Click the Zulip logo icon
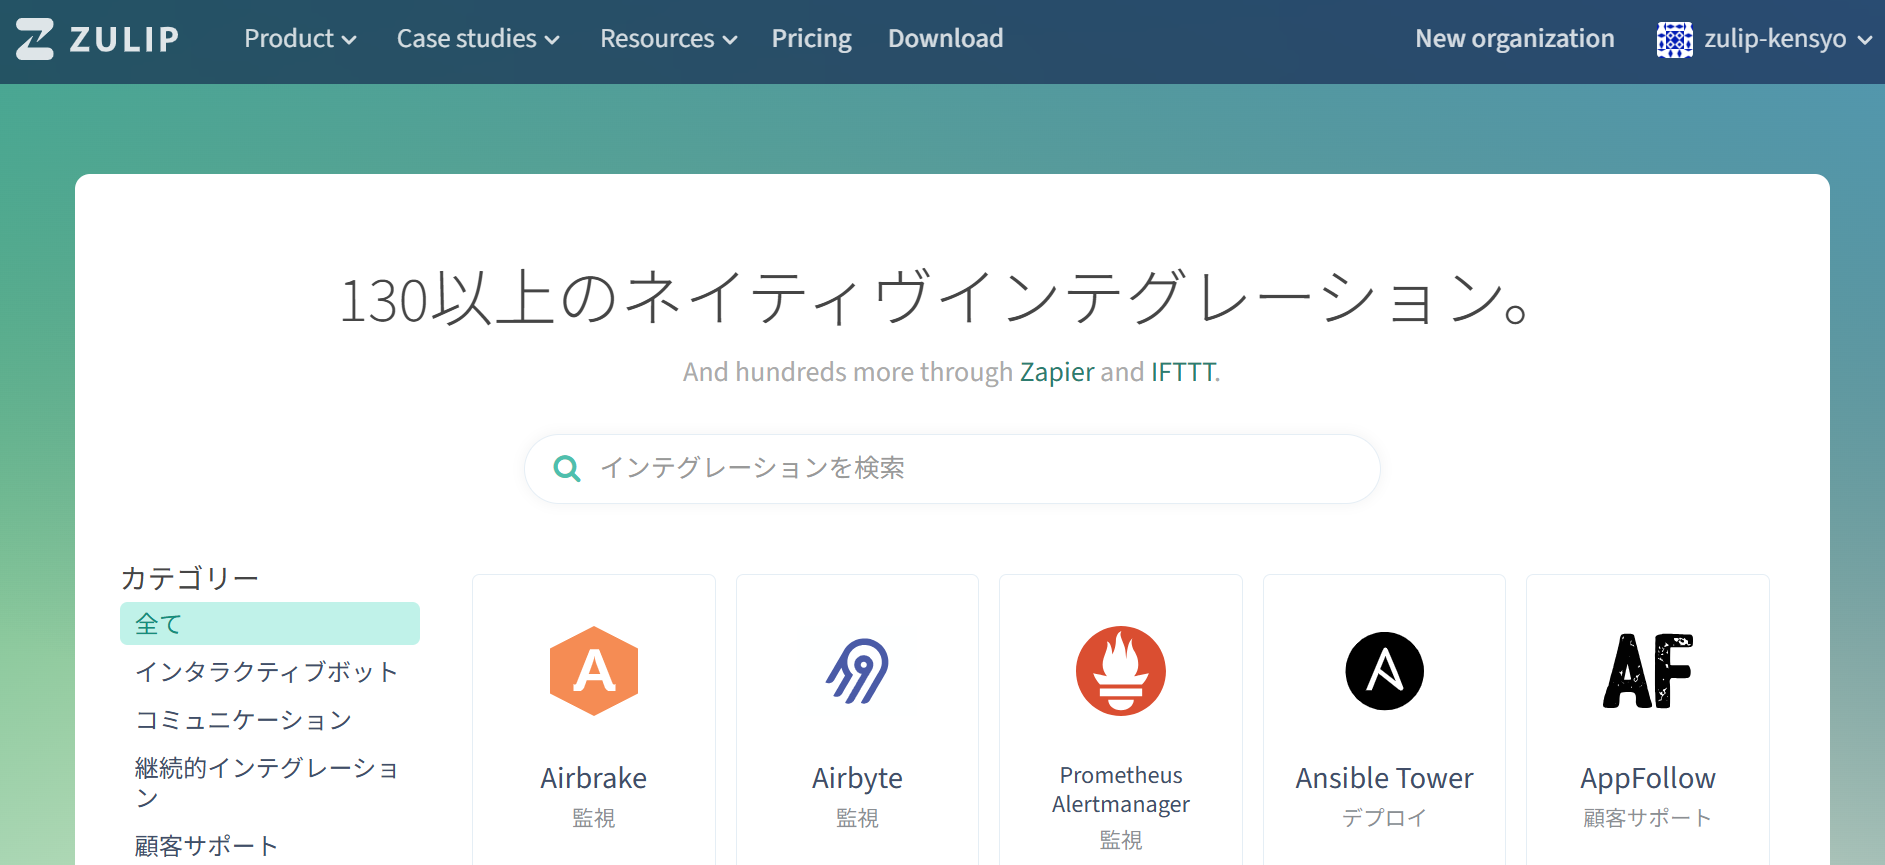1885x865 pixels. (x=35, y=39)
